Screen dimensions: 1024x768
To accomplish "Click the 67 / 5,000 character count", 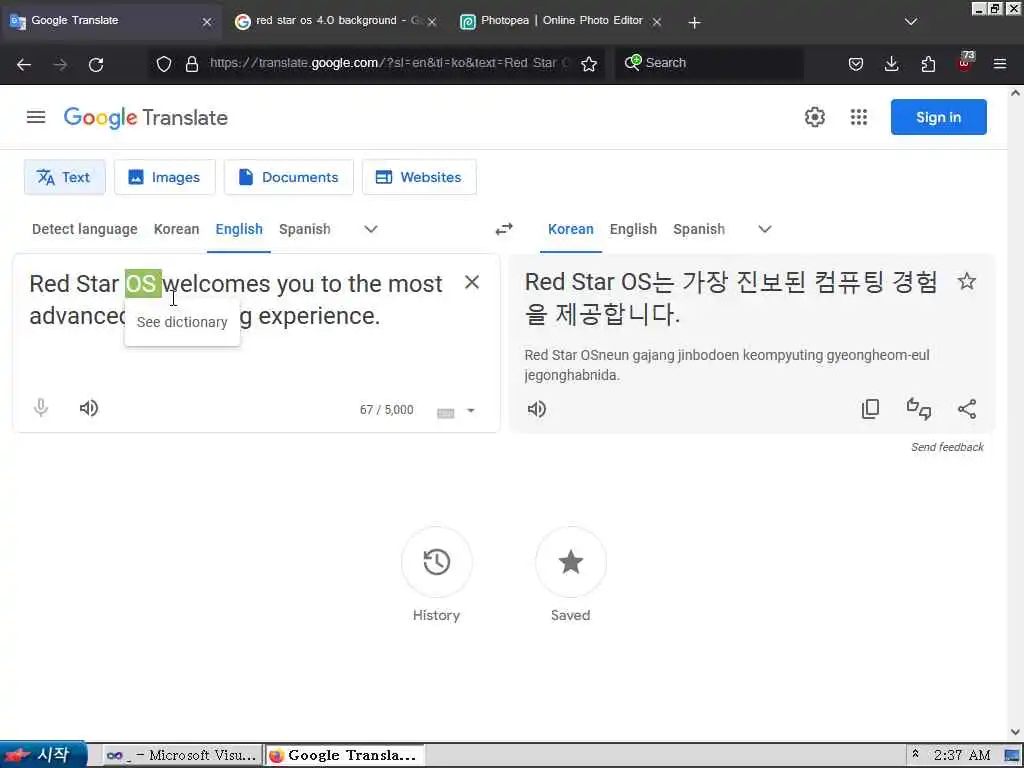I will (x=386, y=409).
